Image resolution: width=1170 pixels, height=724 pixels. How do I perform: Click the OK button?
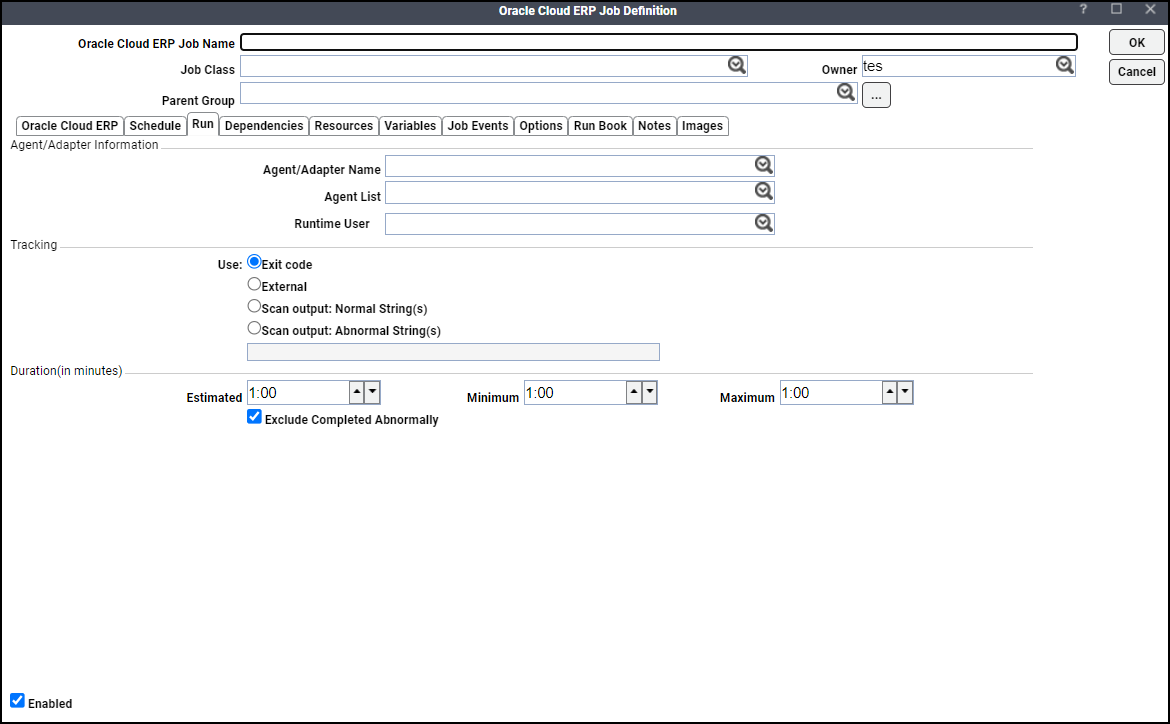click(x=1136, y=43)
